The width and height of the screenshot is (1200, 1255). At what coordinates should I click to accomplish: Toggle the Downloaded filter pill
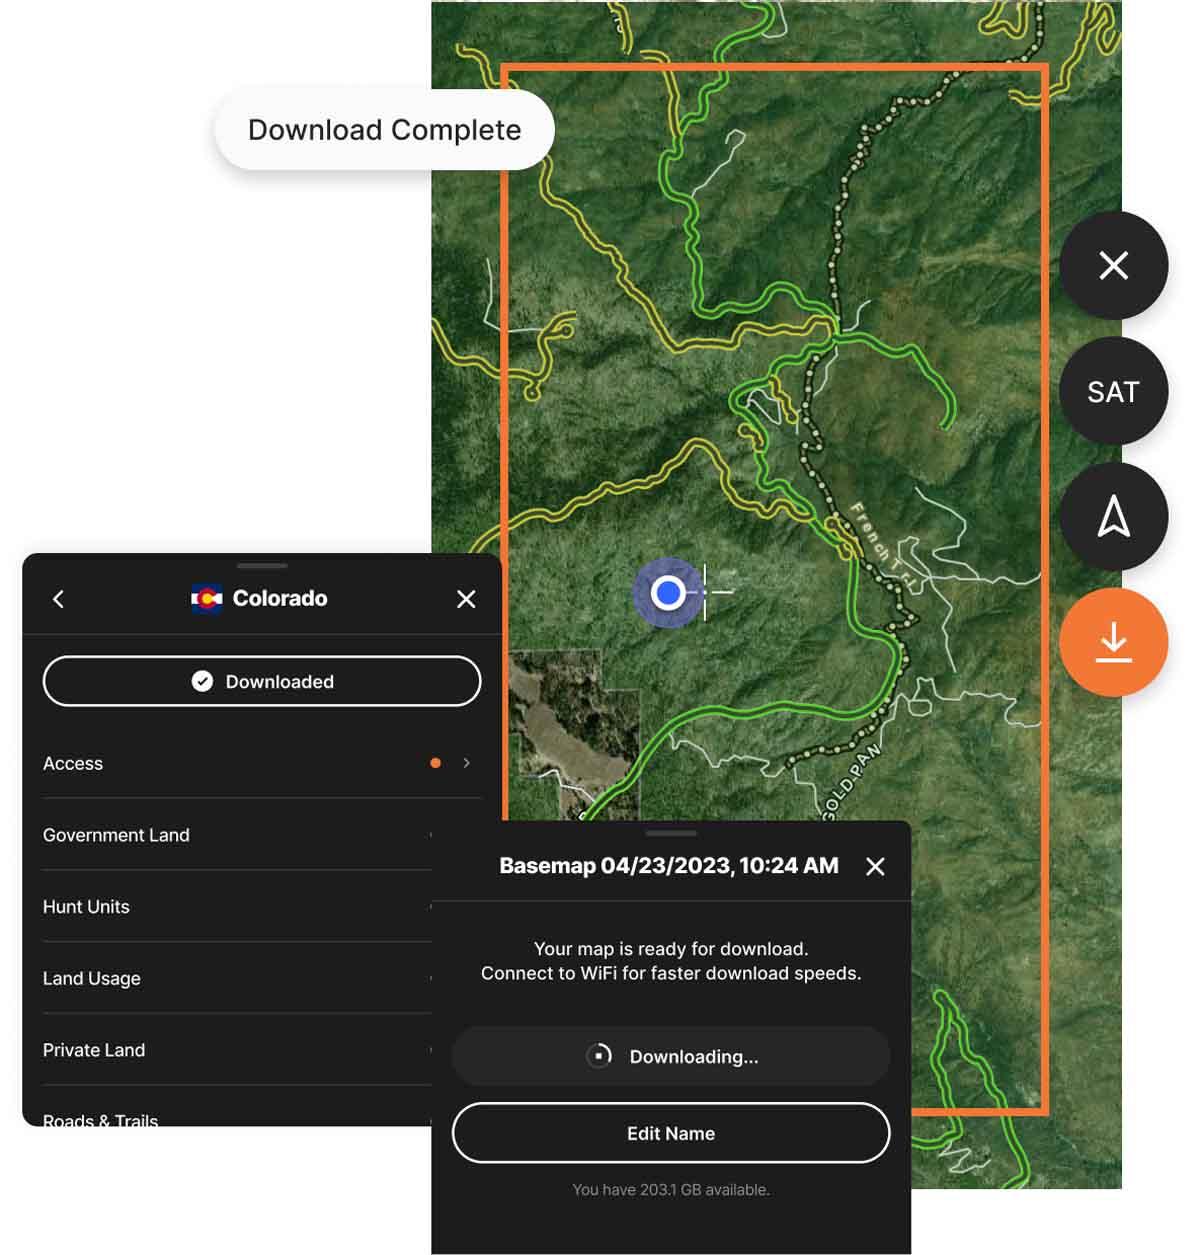point(261,681)
